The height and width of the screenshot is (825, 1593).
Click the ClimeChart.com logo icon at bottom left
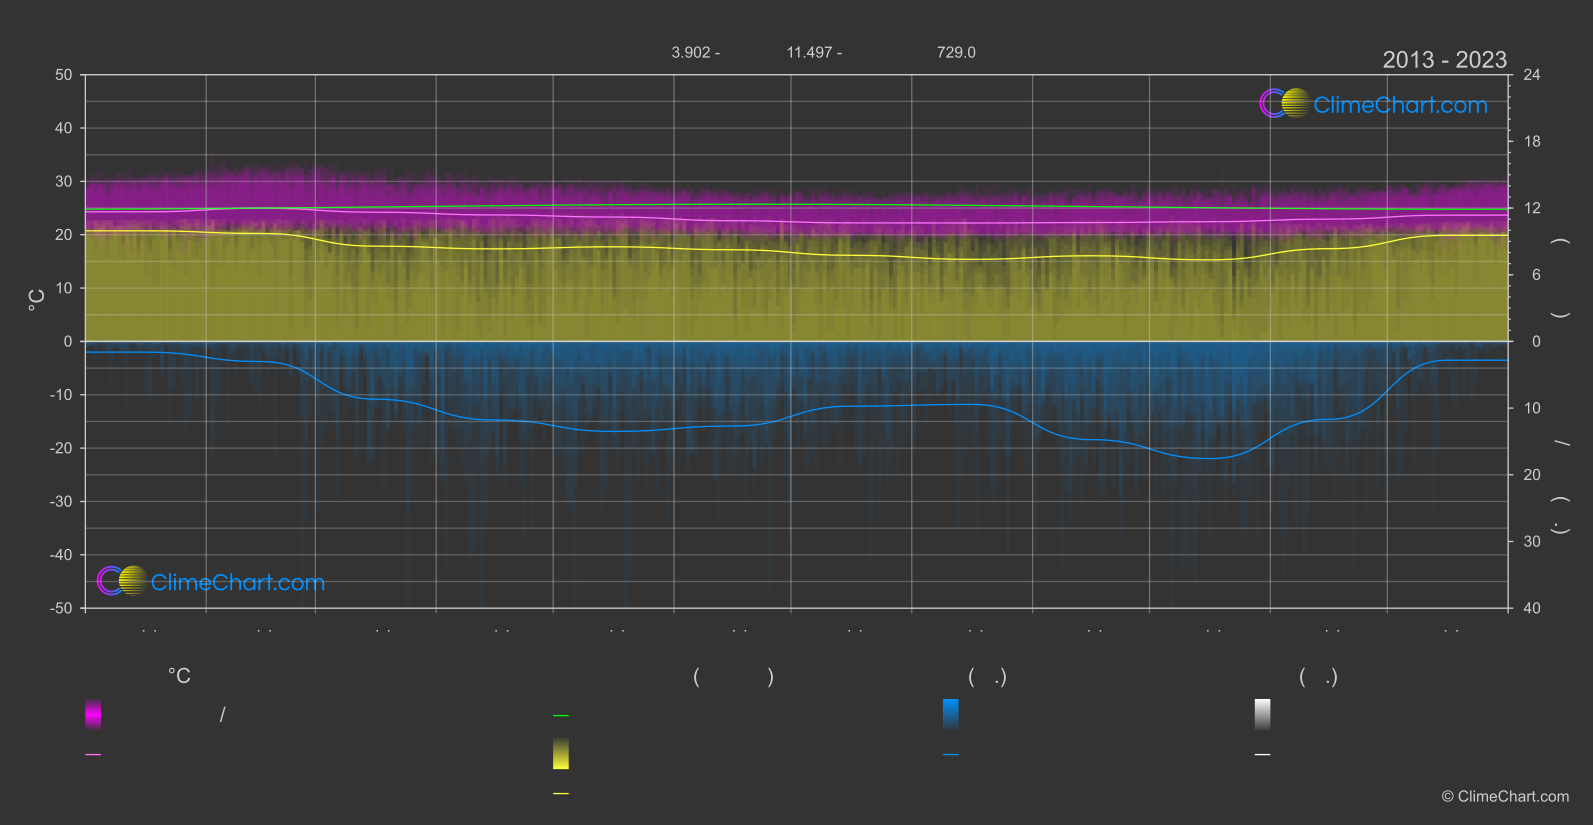click(122, 581)
